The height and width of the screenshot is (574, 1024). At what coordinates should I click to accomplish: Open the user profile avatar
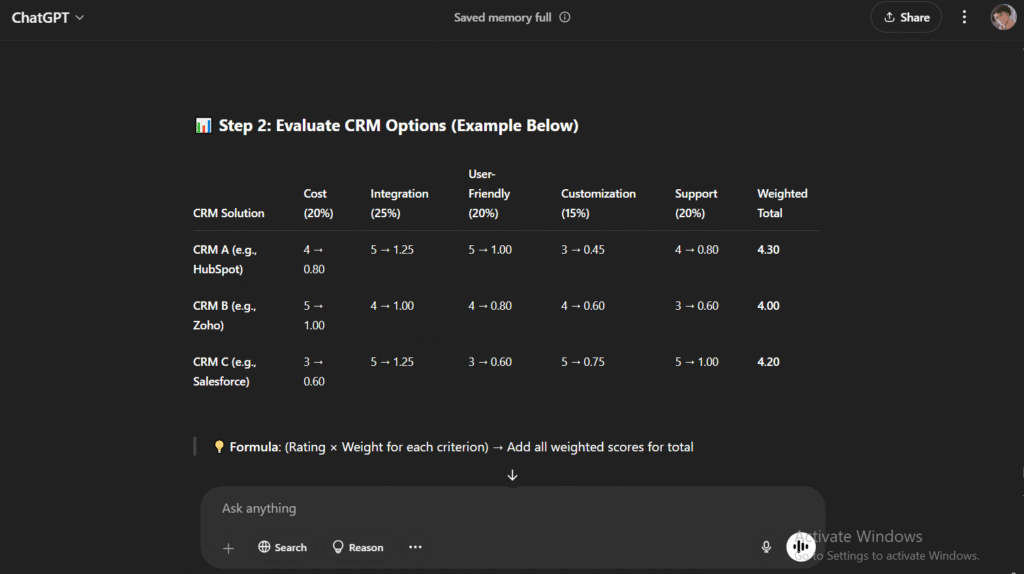[x=1003, y=18]
